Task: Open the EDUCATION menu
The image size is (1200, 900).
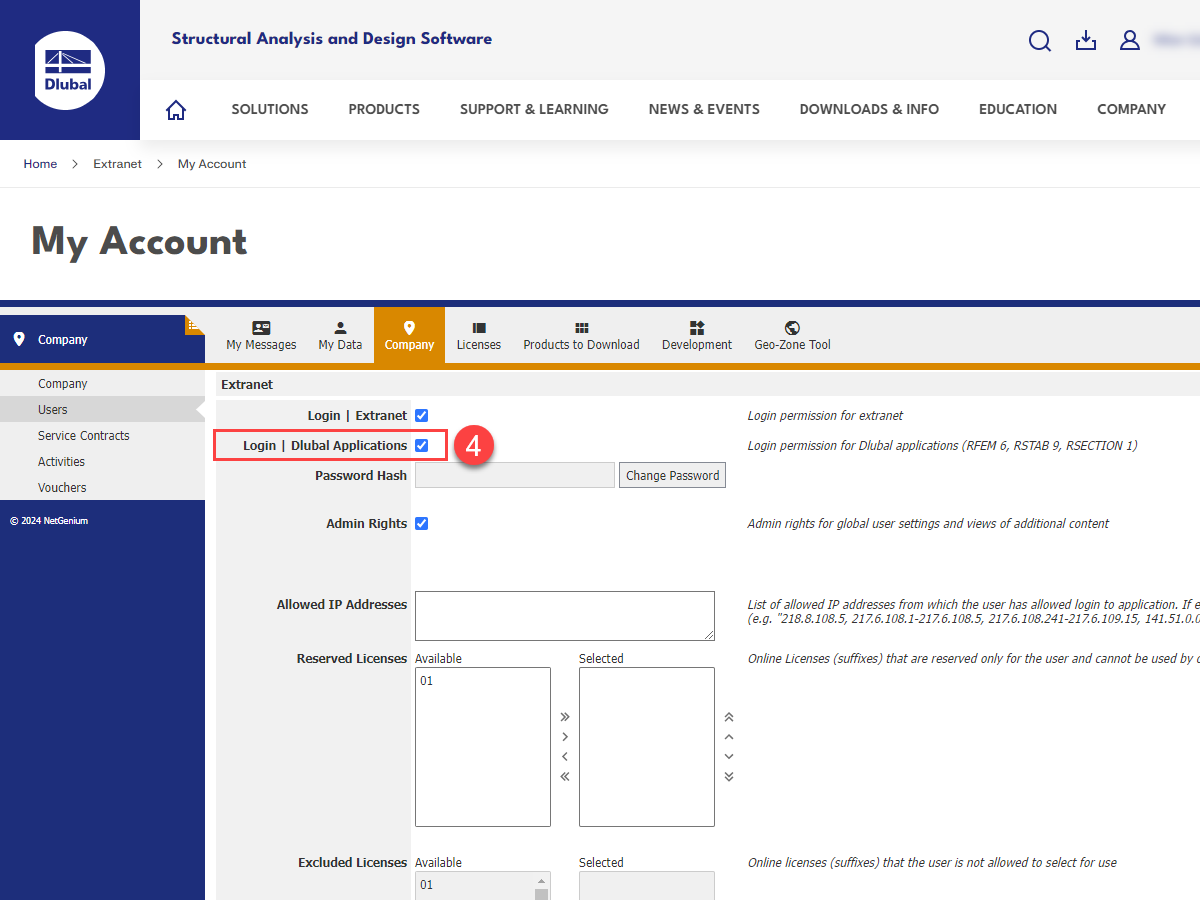Action: click(x=1018, y=110)
